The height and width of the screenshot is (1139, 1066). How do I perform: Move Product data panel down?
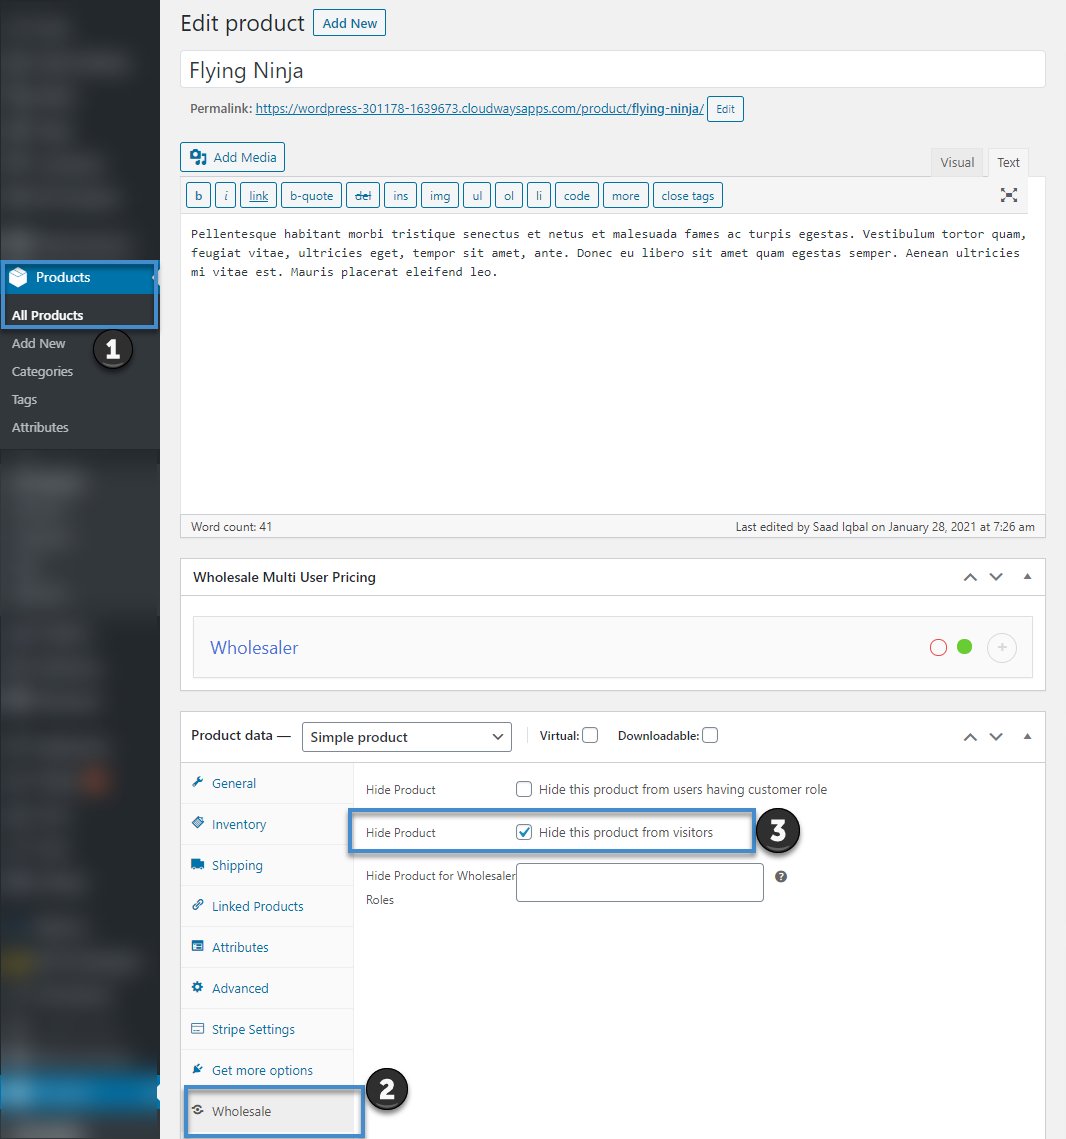(996, 737)
